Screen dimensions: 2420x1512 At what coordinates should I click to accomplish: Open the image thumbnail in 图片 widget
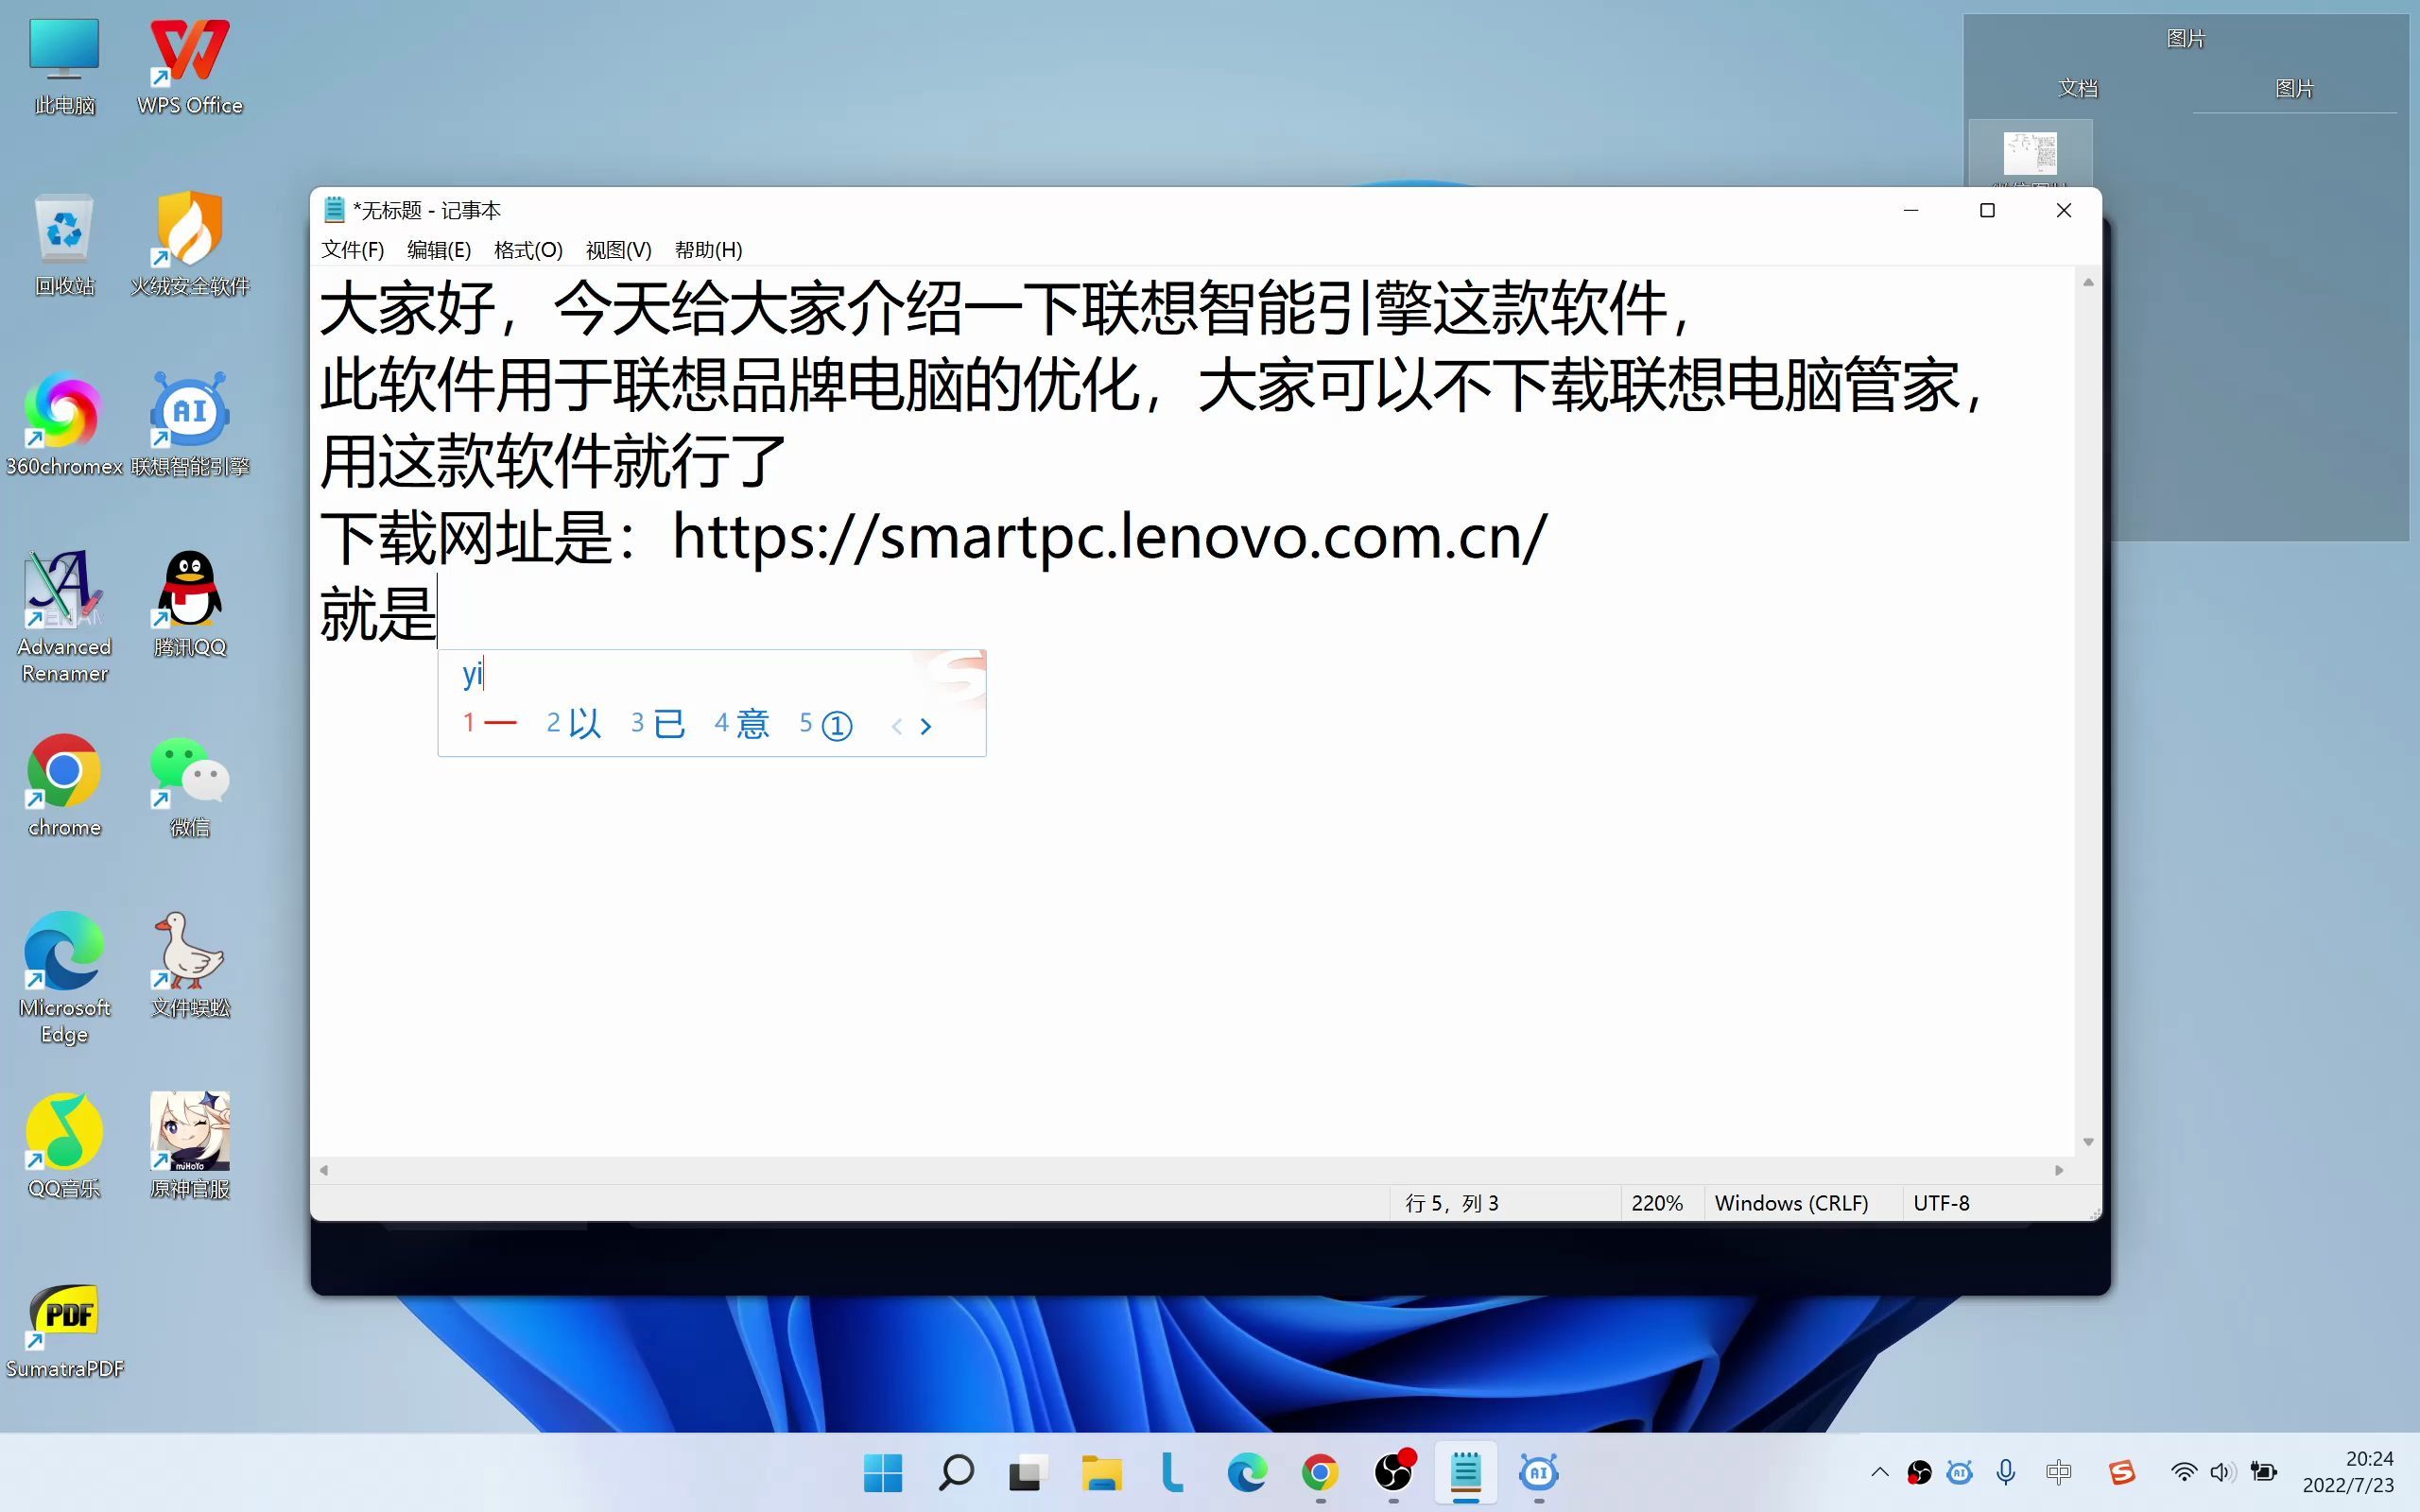(2030, 154)
